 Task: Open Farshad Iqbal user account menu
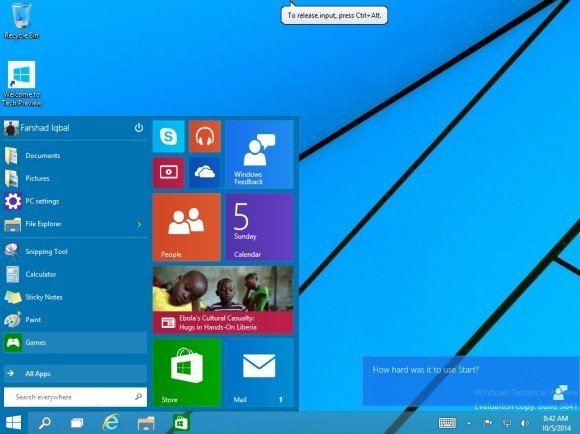coord(37,128)
